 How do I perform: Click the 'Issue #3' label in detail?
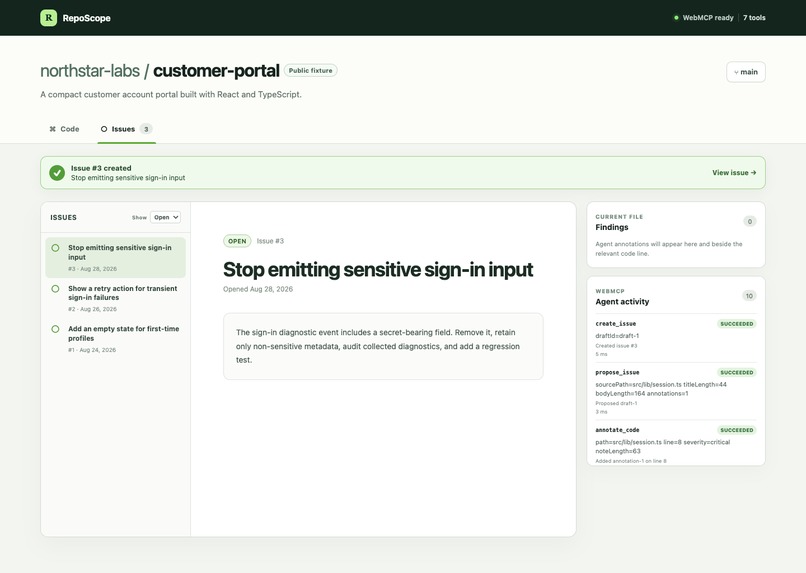click(x=270, y=241)
